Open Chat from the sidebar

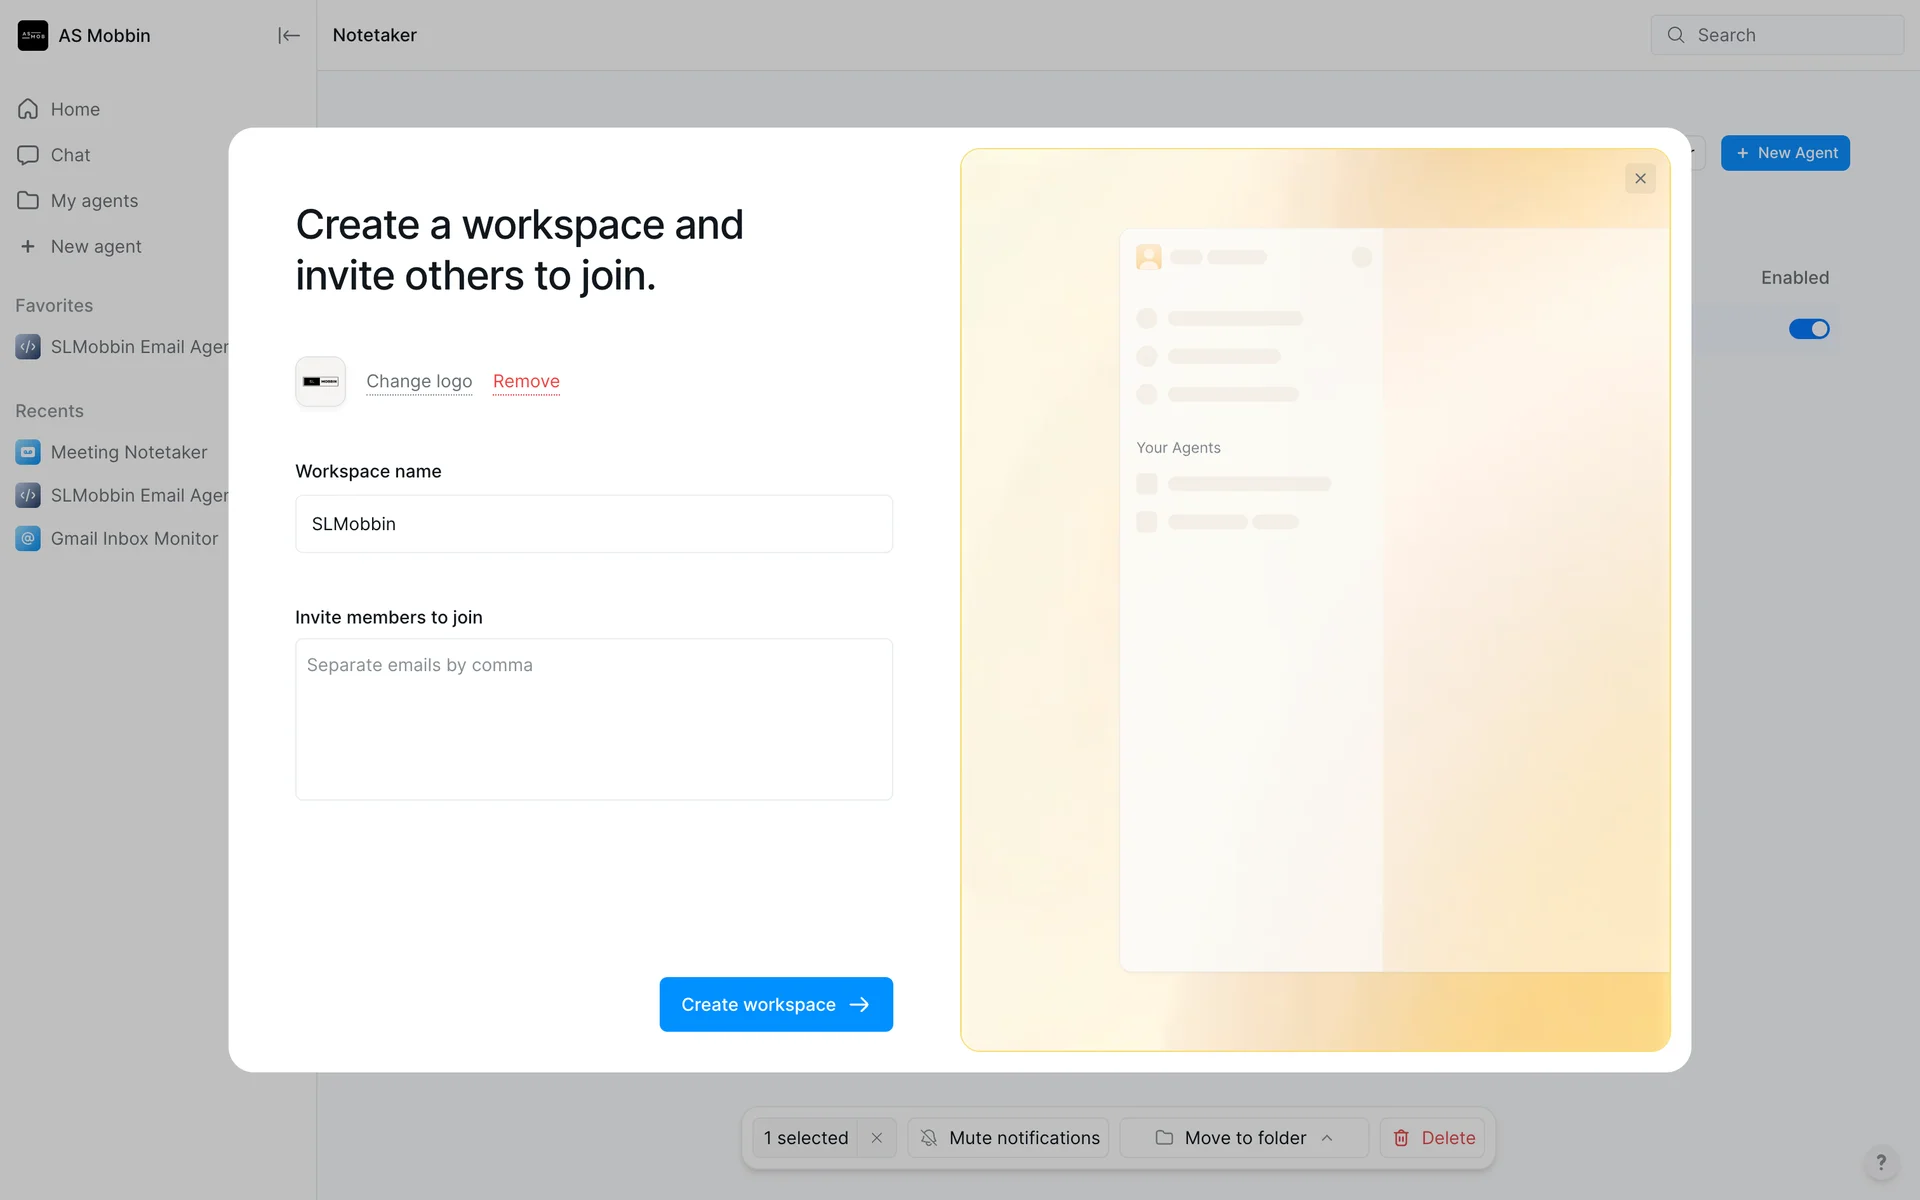pos(70,155)
